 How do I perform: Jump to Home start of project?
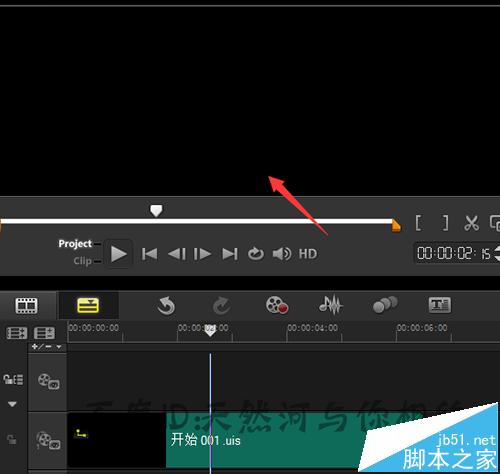click(149, 254)
